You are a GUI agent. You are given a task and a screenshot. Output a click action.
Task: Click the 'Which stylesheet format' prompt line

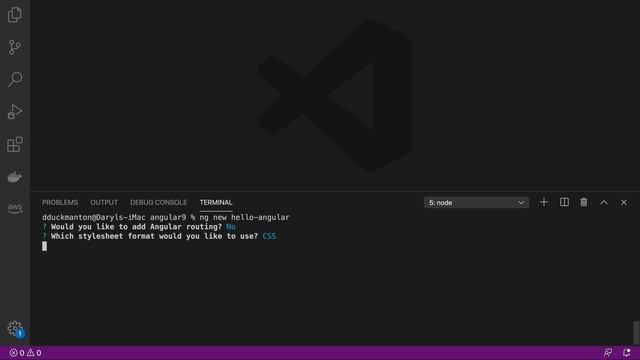159,236
